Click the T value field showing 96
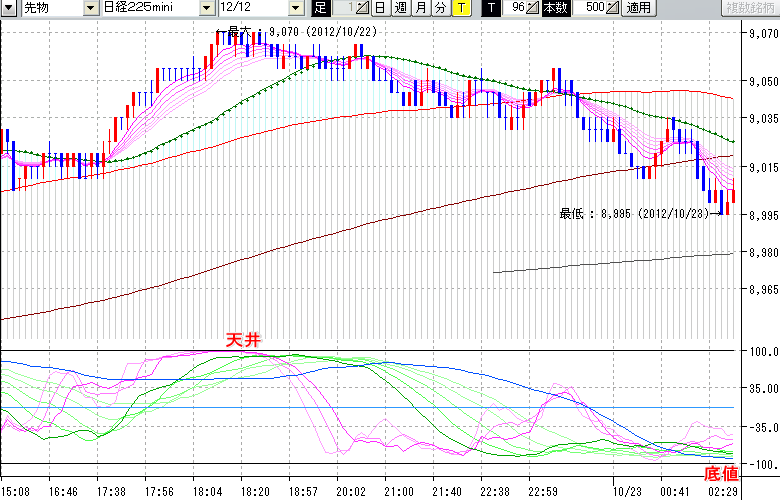 514,8
